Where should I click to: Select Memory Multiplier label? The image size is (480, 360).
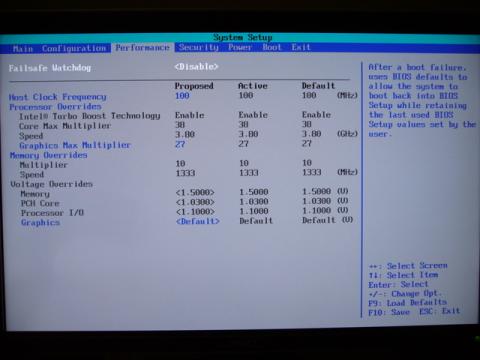(x=44, y=165)
